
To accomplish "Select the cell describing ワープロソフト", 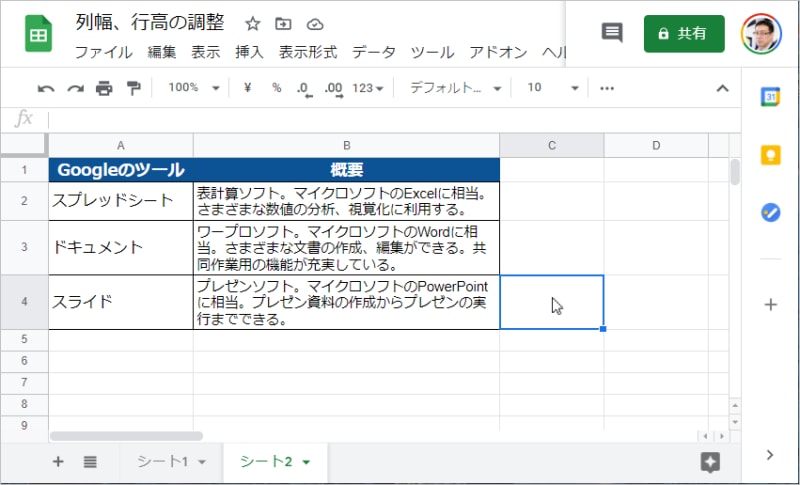I will (346, 247).
